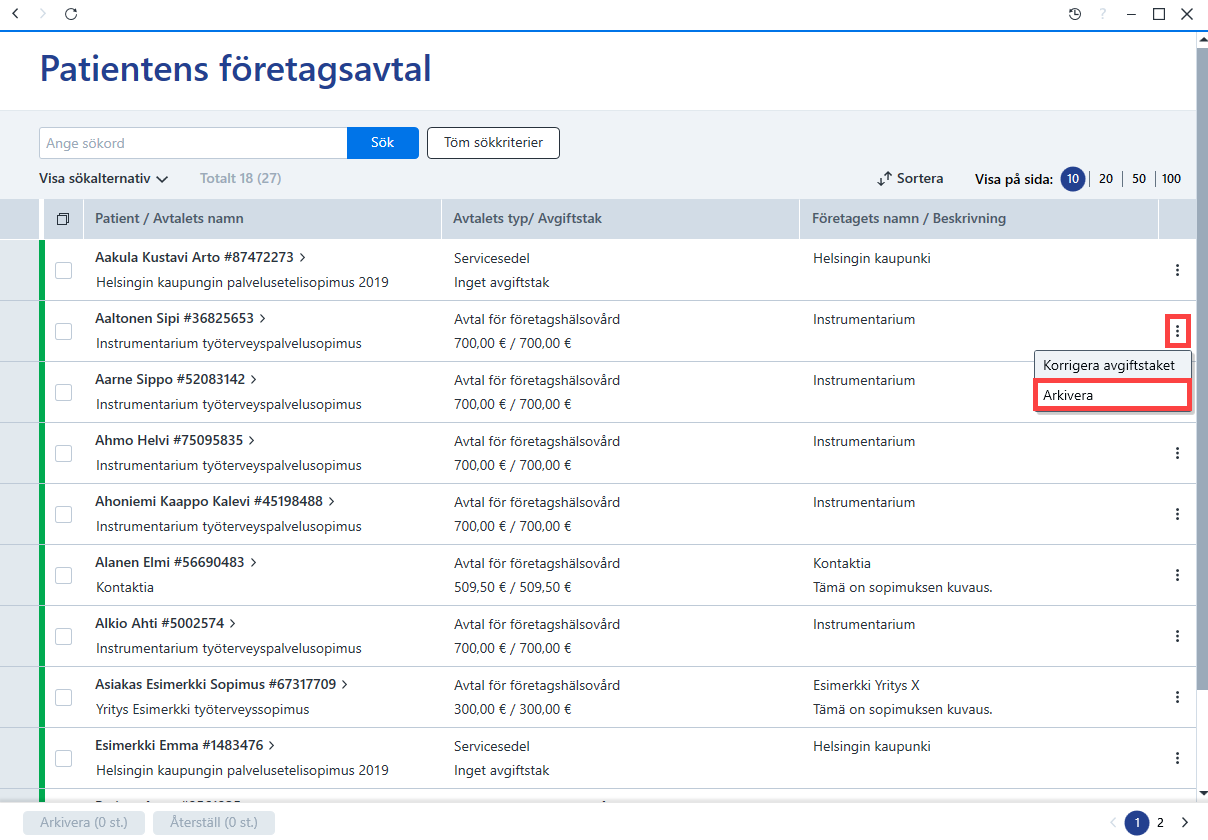The image size is (1208, 840).
Task: Expand chevron next to Esimerkki Emma #1483476
Action: (272, 746)
